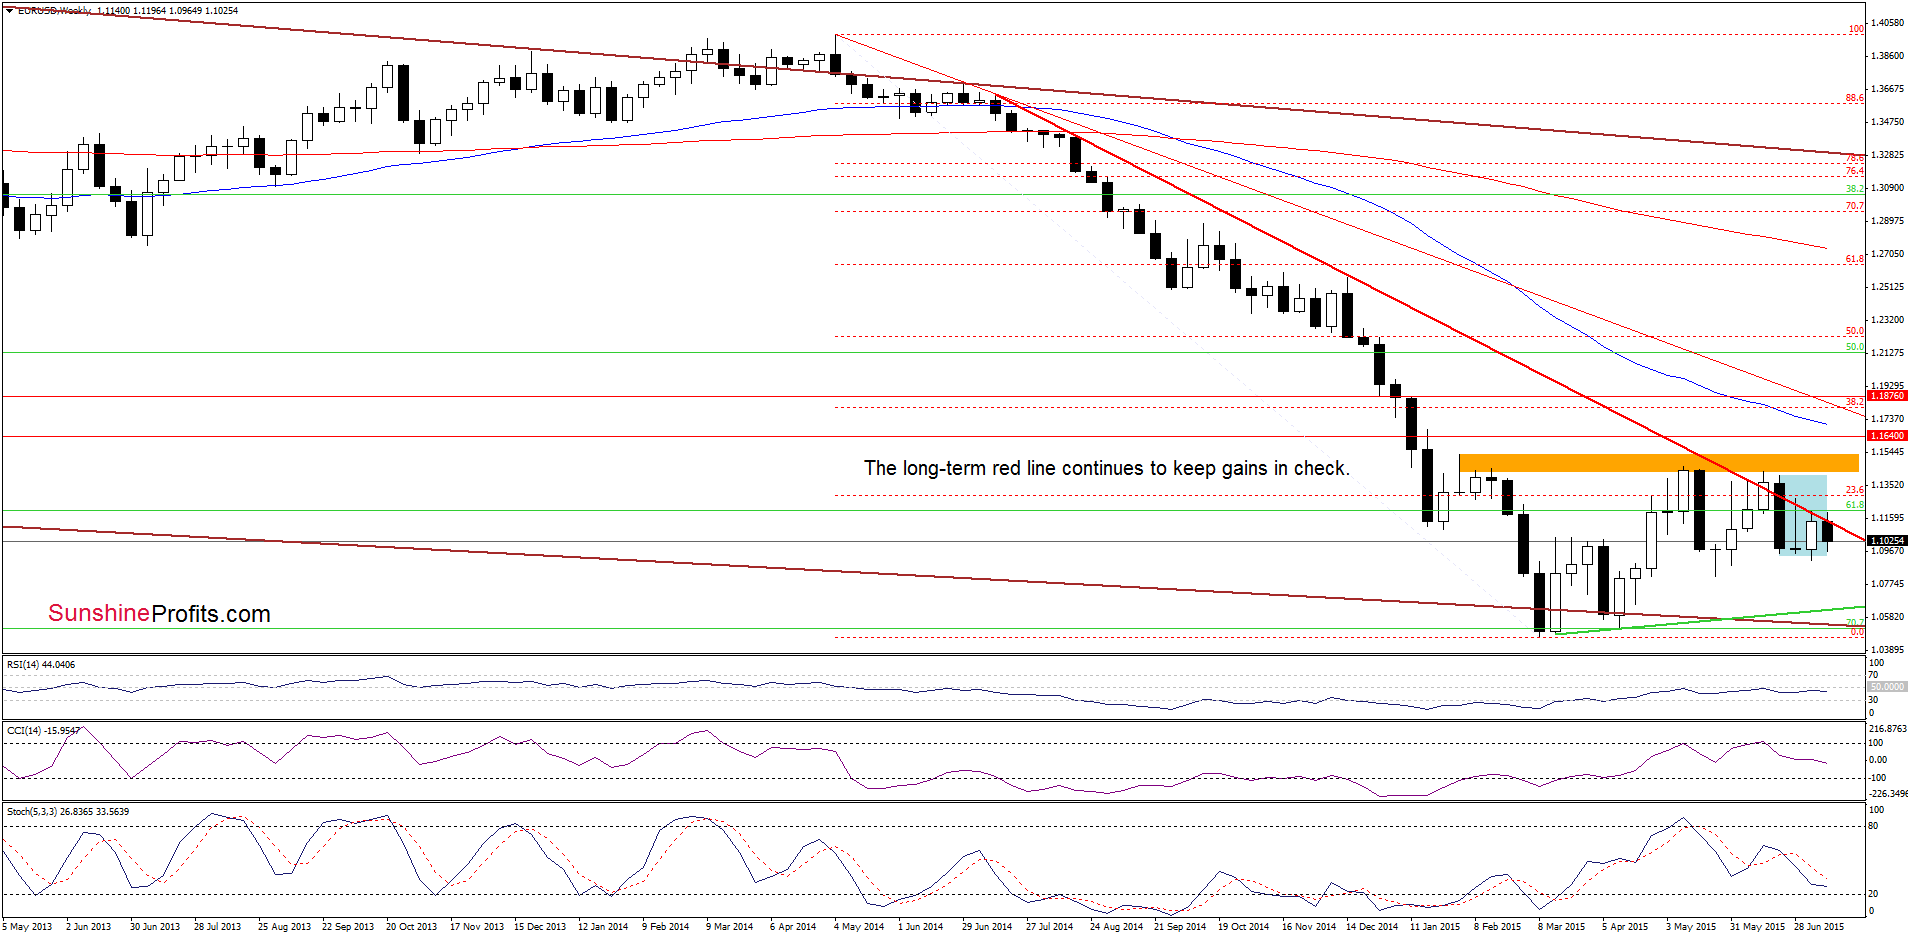Viewport: 1908px width, 935px height.
Task: Click the 1.21275 price axis label
Action: click(1886, 352)
